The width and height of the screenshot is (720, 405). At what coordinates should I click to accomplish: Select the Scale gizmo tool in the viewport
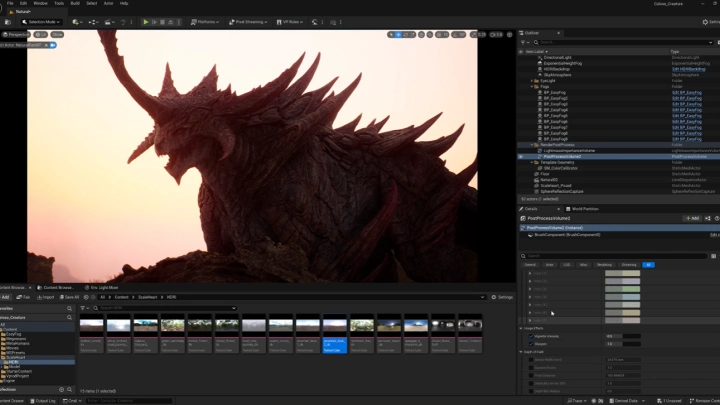click(412, 34)
